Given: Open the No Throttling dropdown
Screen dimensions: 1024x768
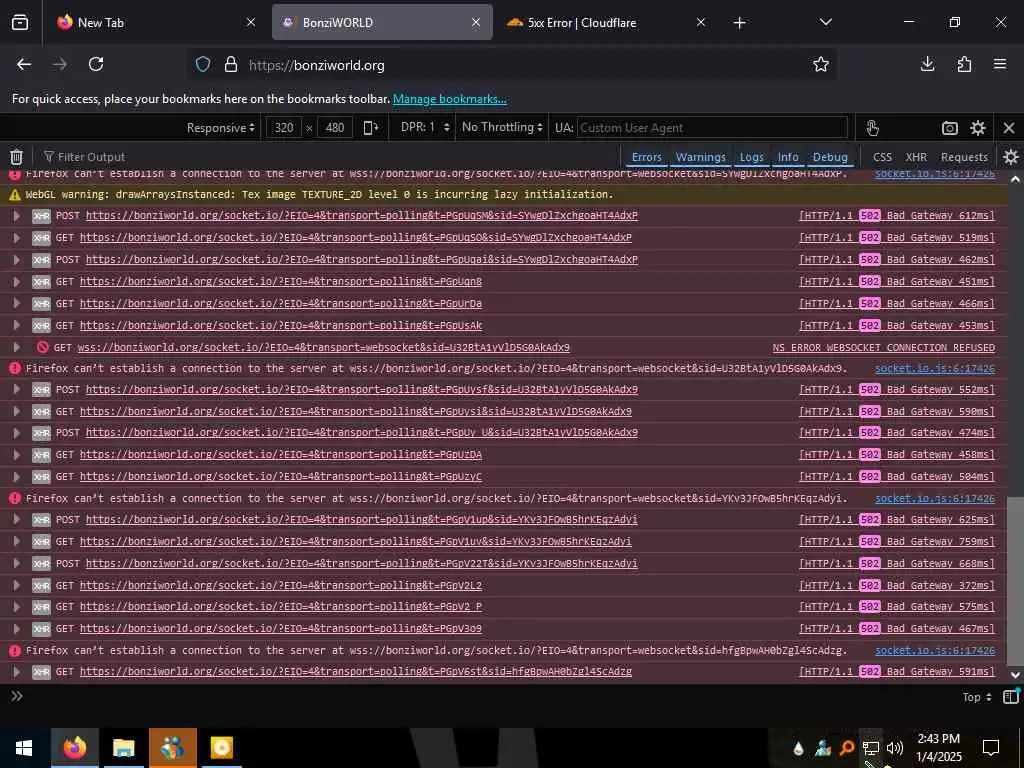Looking at the screenshot, I should click(502, 127).
